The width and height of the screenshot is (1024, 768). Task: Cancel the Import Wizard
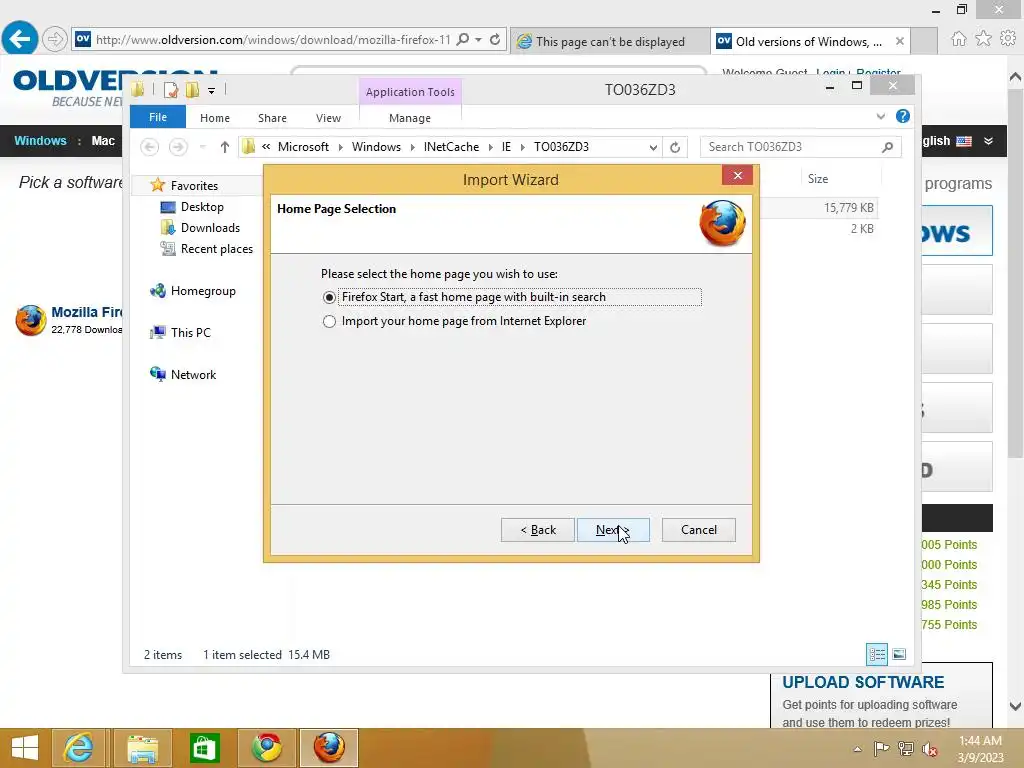coord(698,530)
